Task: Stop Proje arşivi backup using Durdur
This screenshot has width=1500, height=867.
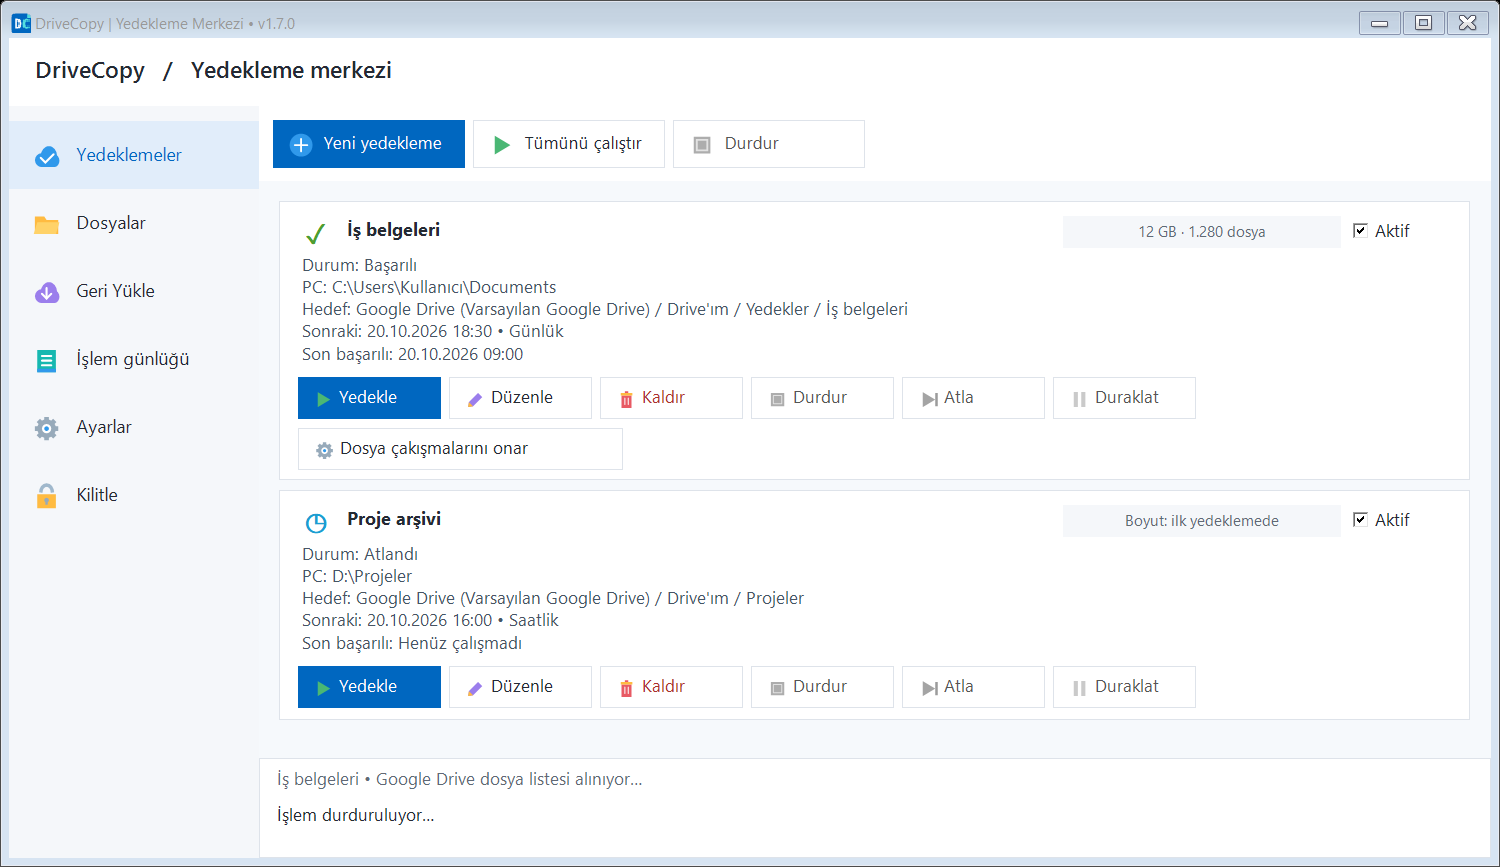Action: [x=822, y=687]
